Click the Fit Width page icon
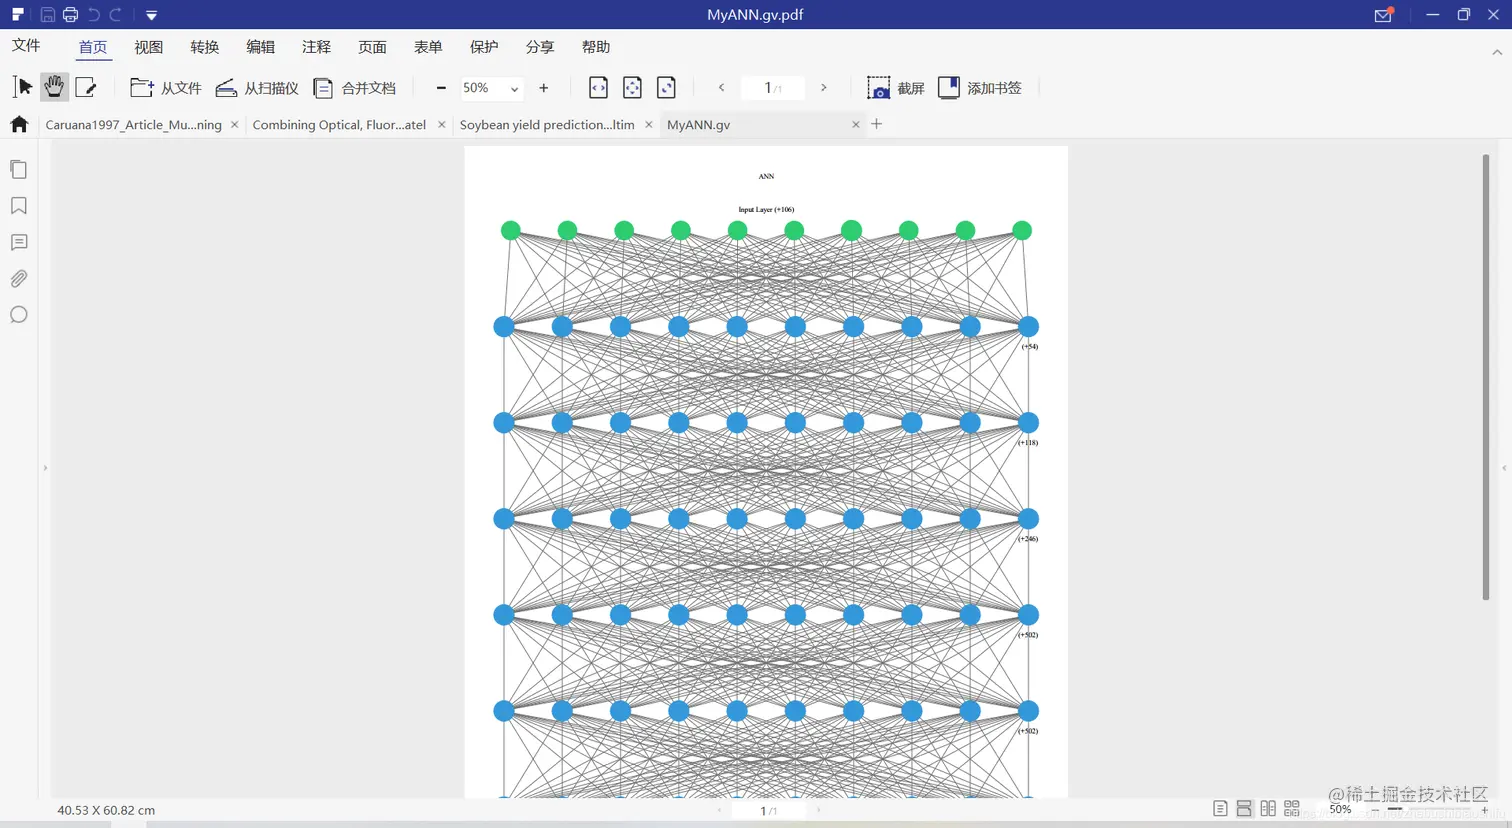Viewport: 1512px width, 828px height. [x=598, y=88]
